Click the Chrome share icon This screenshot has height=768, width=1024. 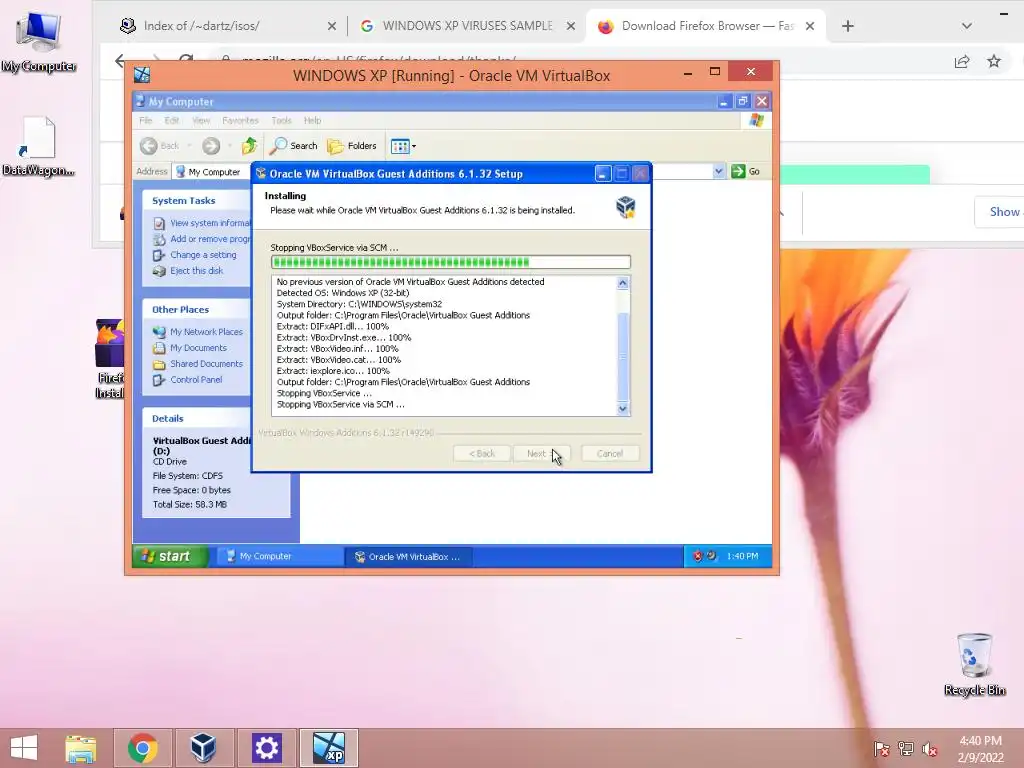click(x=962, y=61)
